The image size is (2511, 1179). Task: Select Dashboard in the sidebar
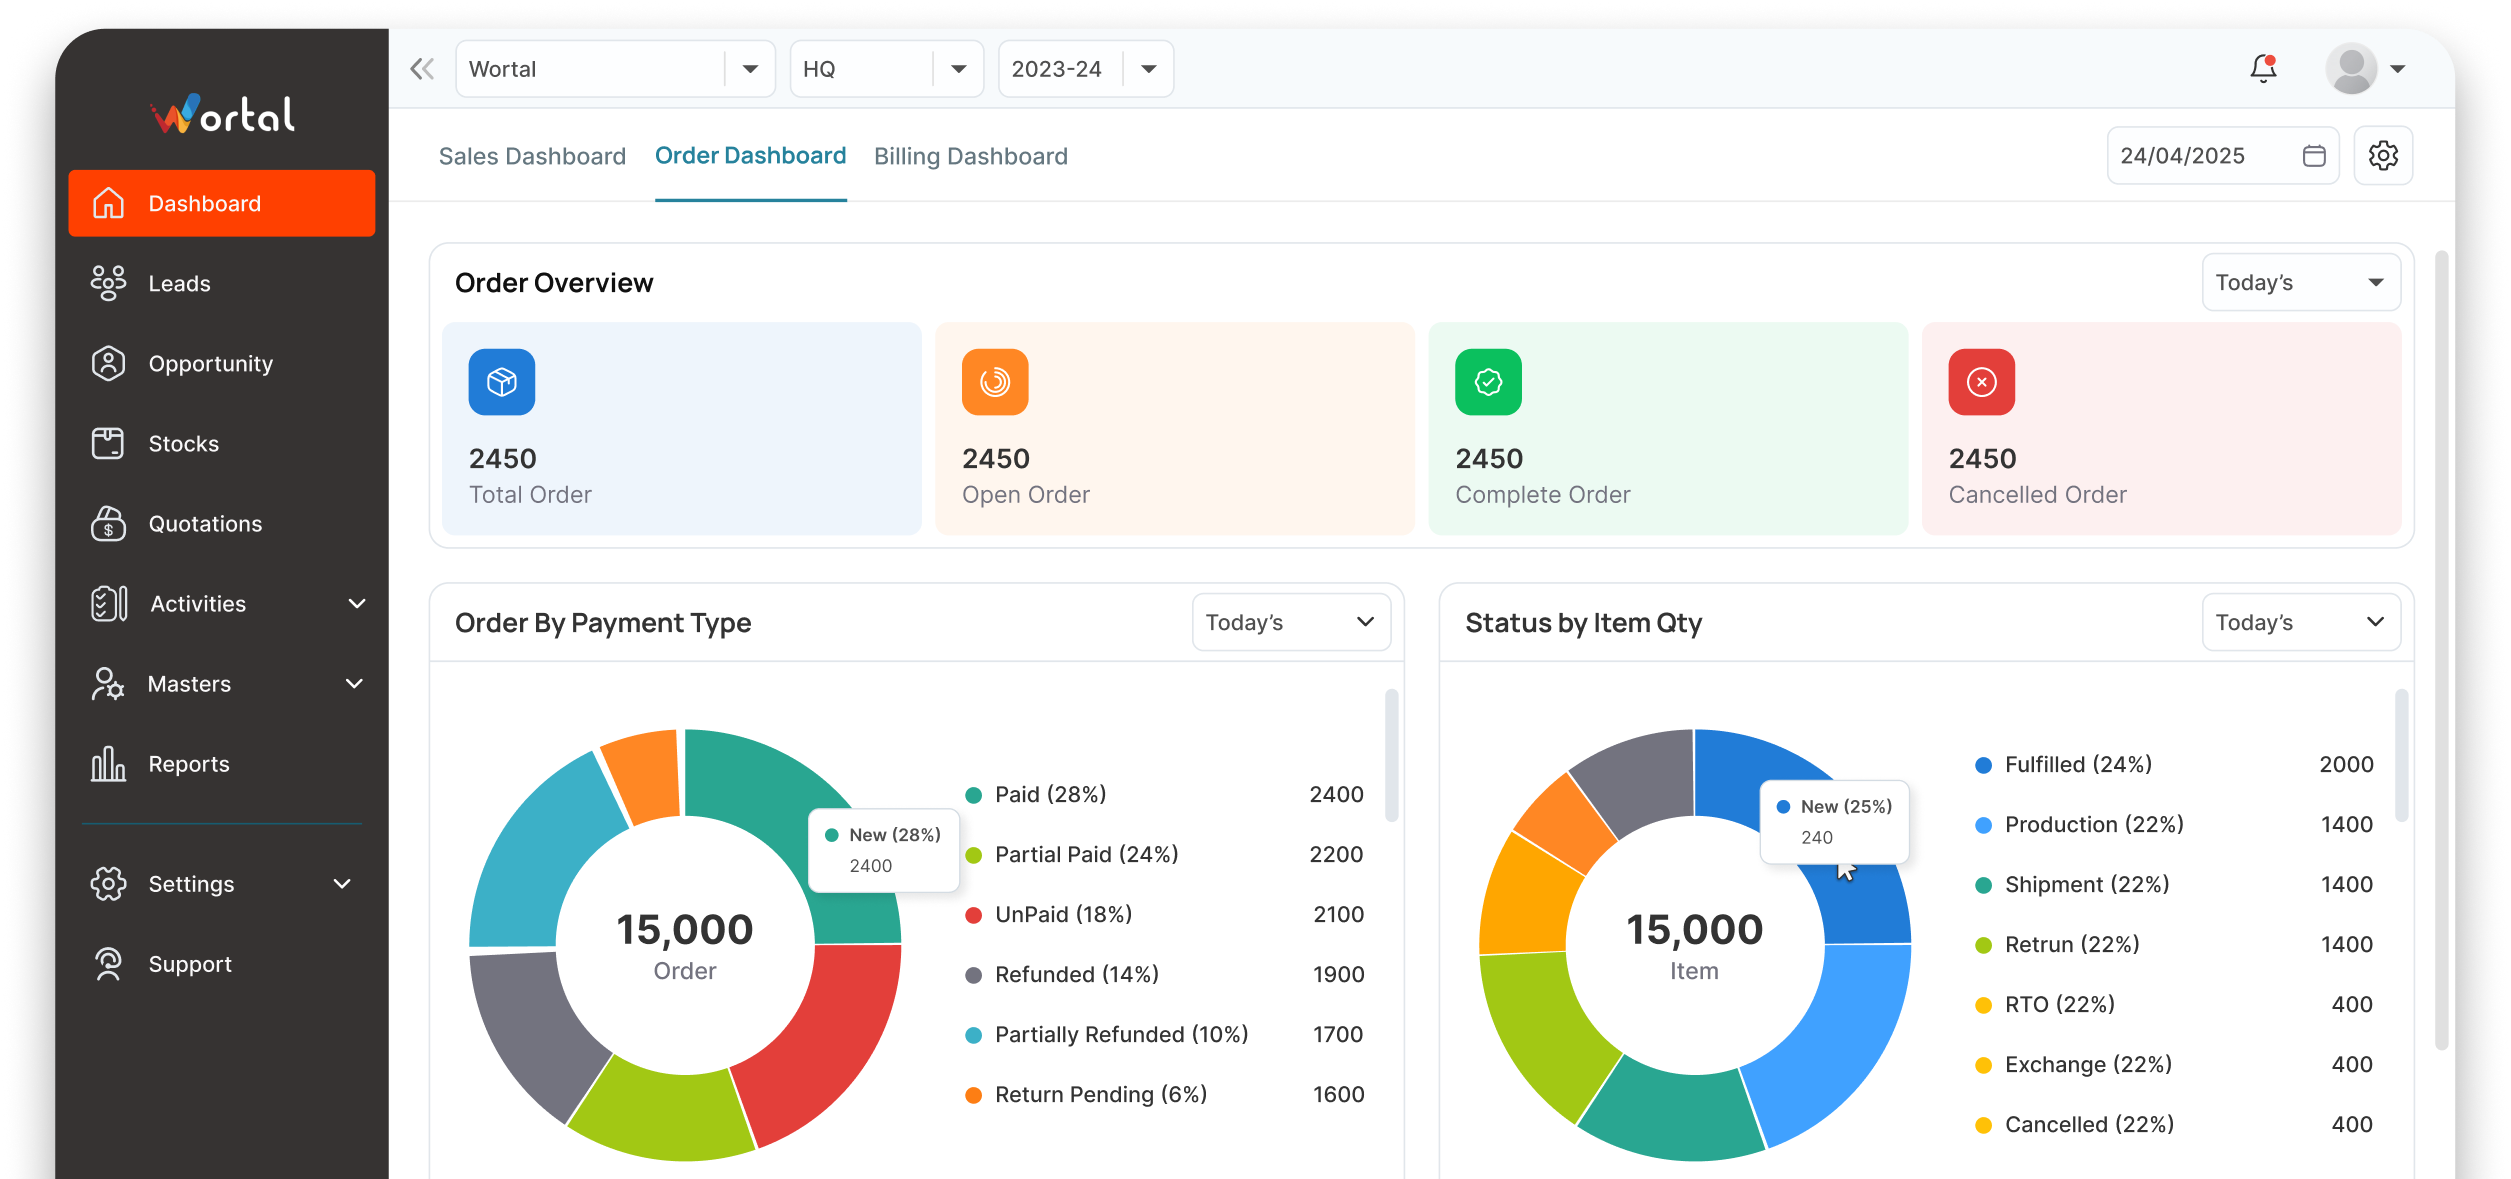tap(222, 203)
